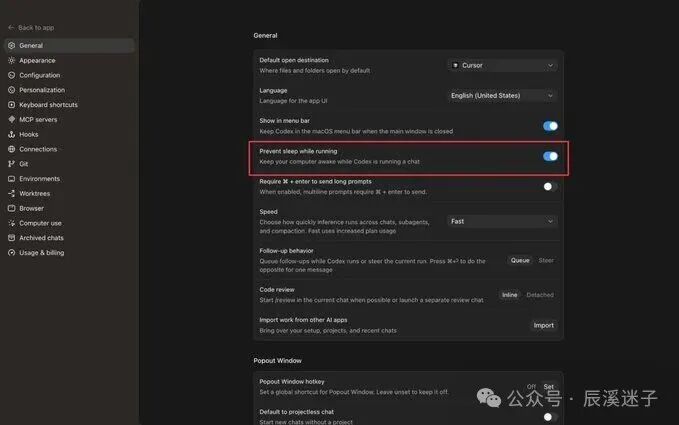Click the Environments icon in sidebar
Viewport: 679px width, 425px height.
(12, 178)
